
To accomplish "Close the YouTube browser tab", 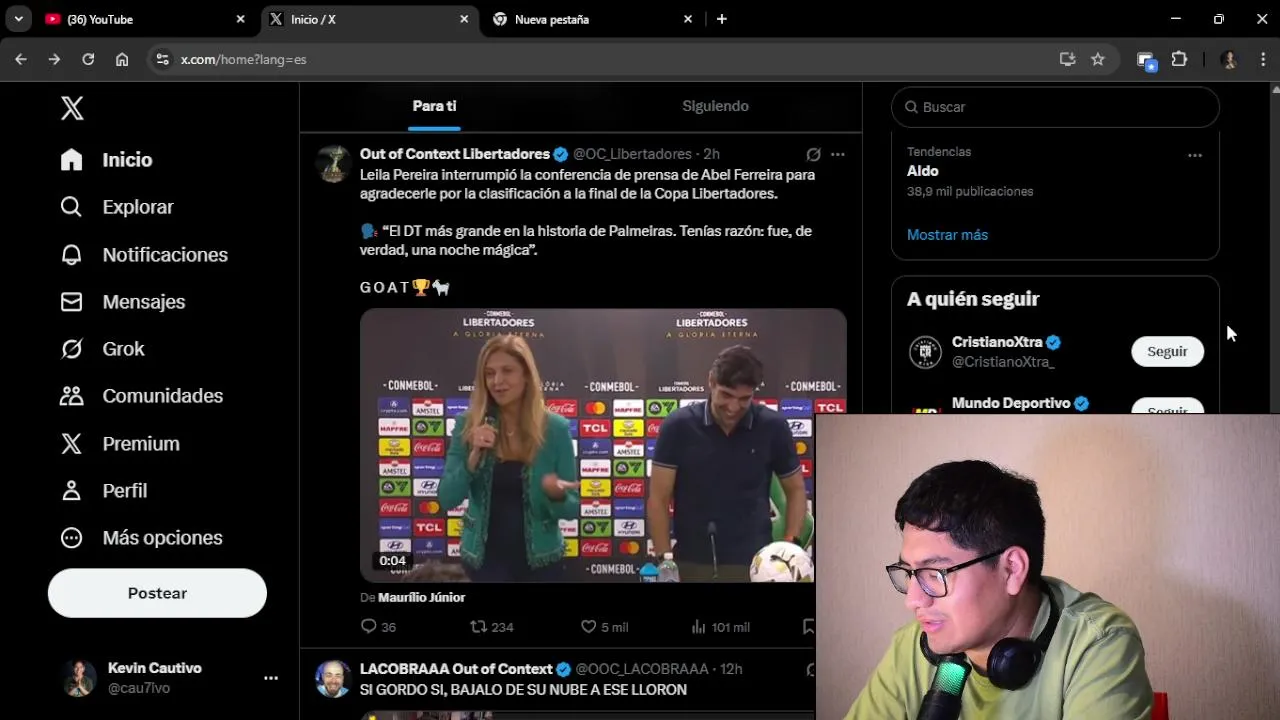I will pos(240,19).
